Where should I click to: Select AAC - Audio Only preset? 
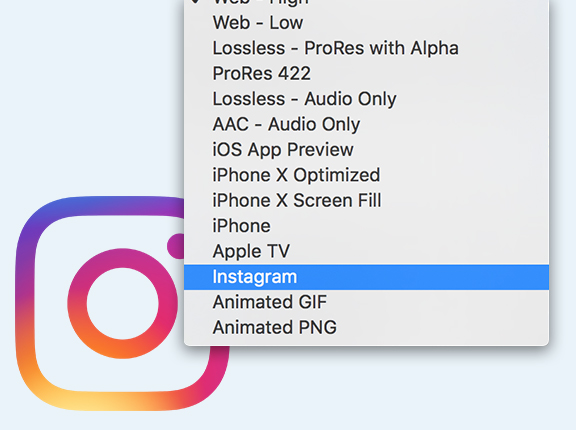coord(366,124)
